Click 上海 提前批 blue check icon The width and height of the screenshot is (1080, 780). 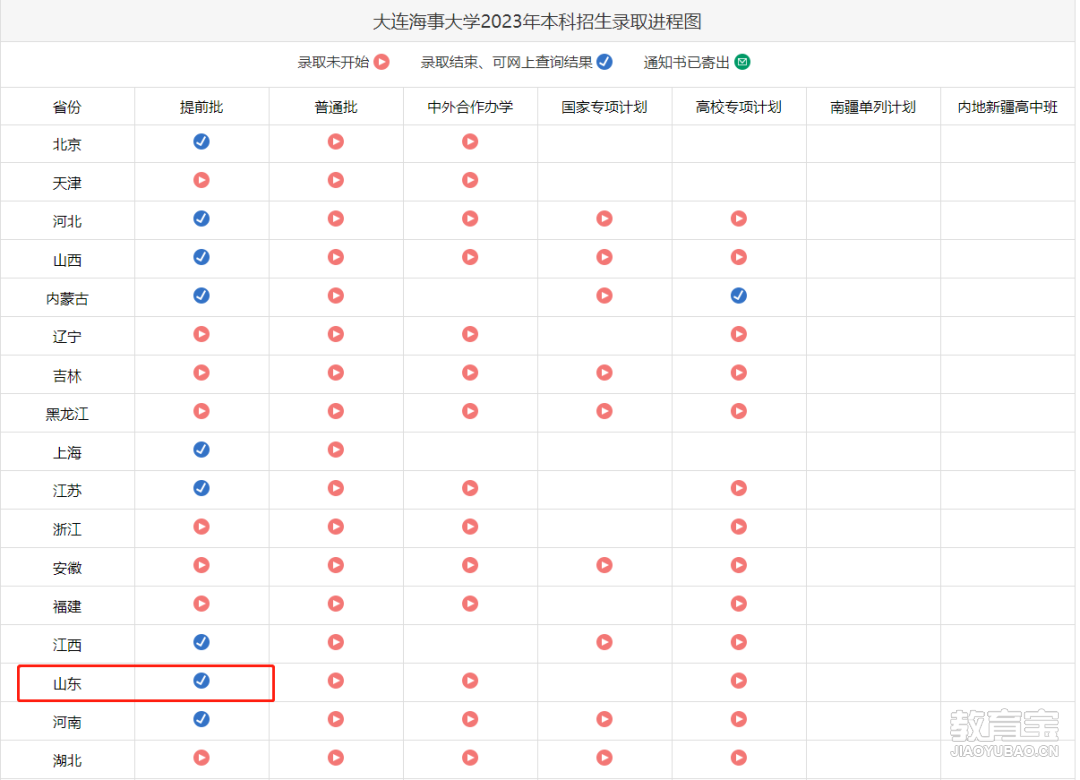[201, 449]
